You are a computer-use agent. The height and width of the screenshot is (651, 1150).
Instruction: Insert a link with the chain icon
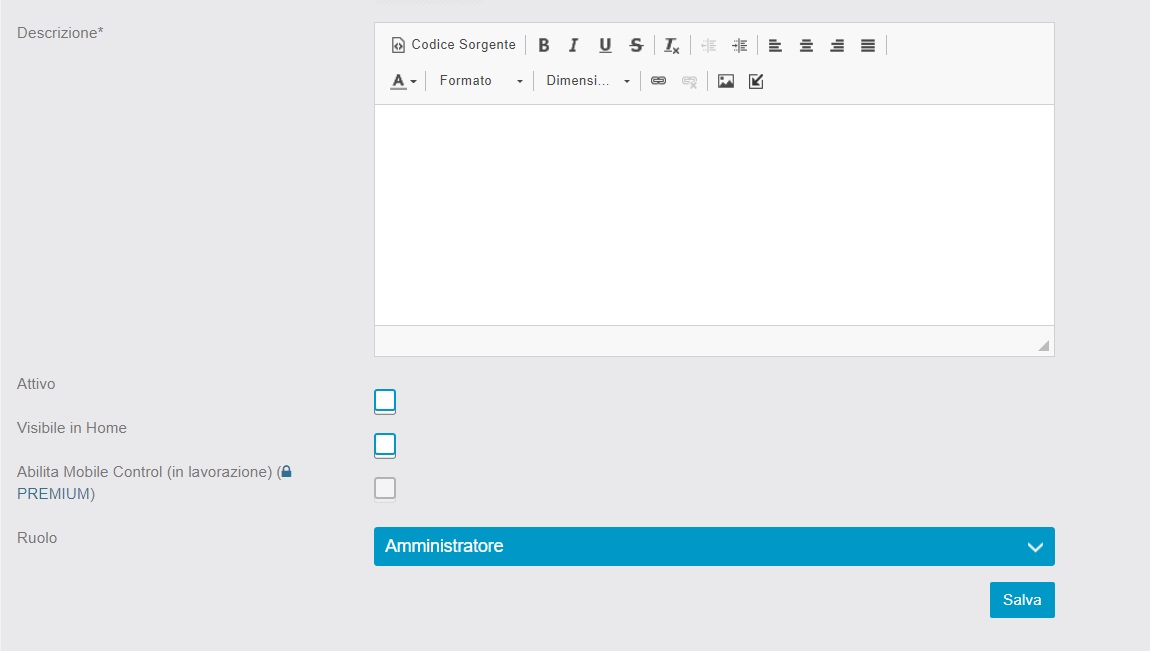658,81
